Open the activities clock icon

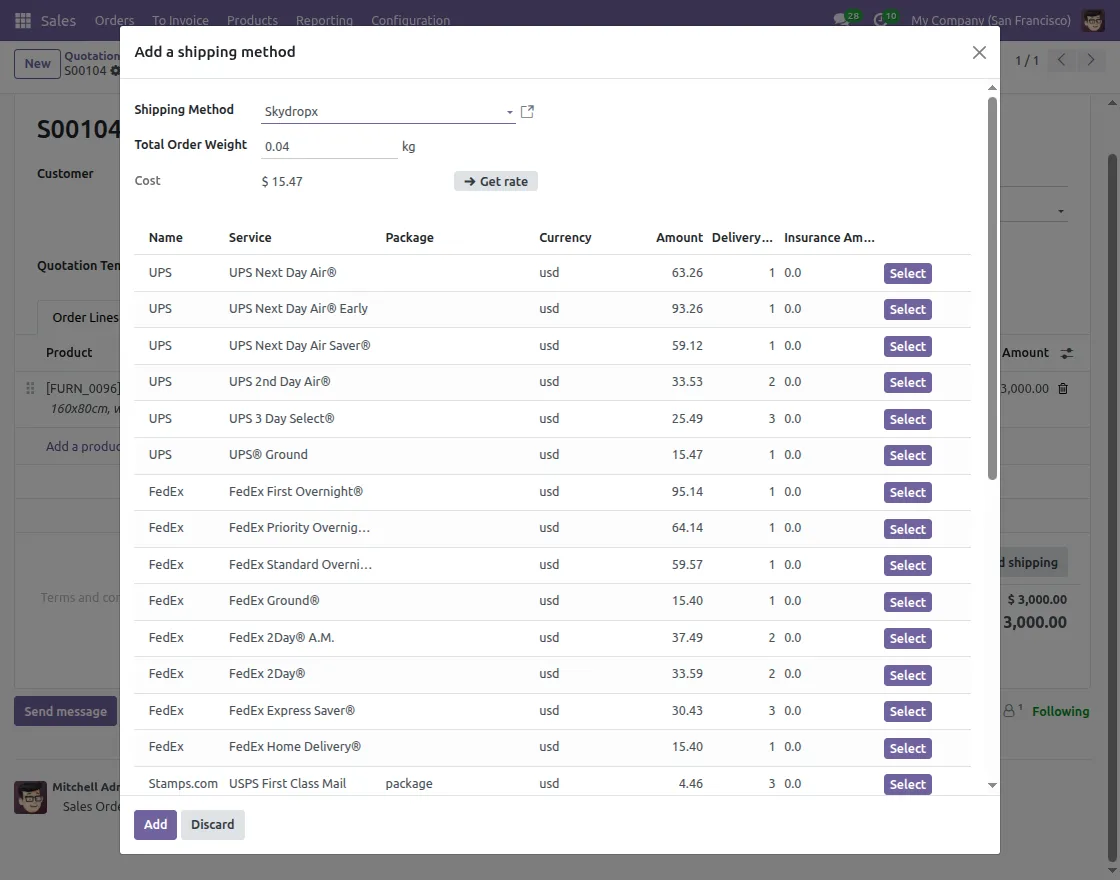click(879, 17)
